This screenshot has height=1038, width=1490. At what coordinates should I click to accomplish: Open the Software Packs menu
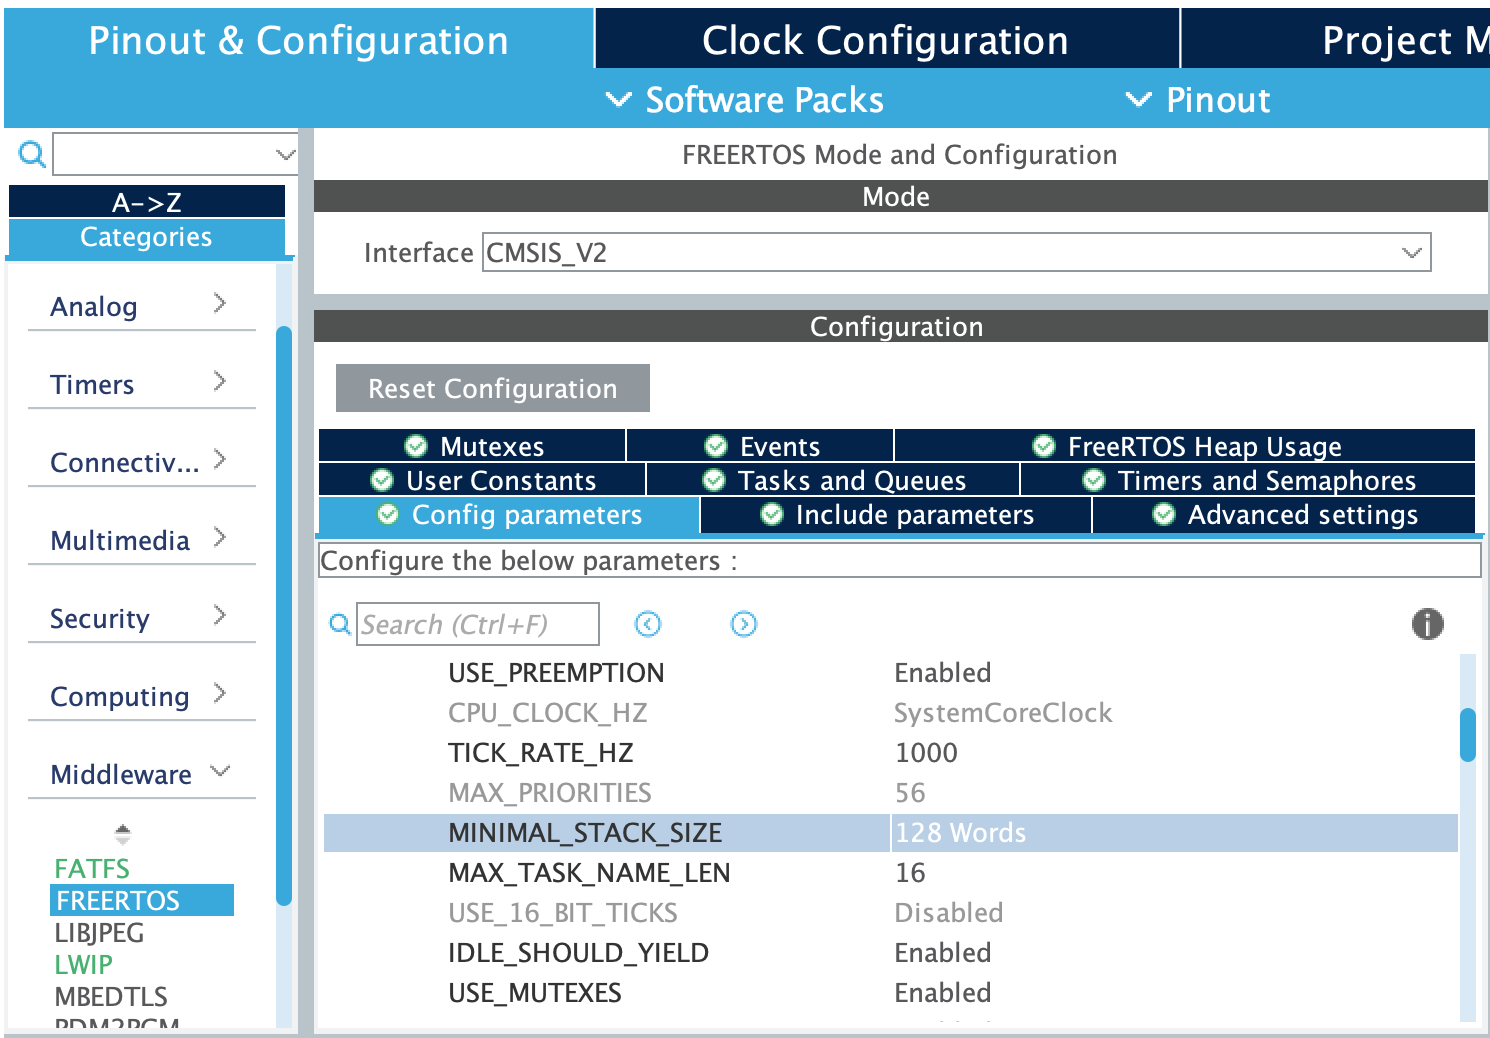(746, 100)
